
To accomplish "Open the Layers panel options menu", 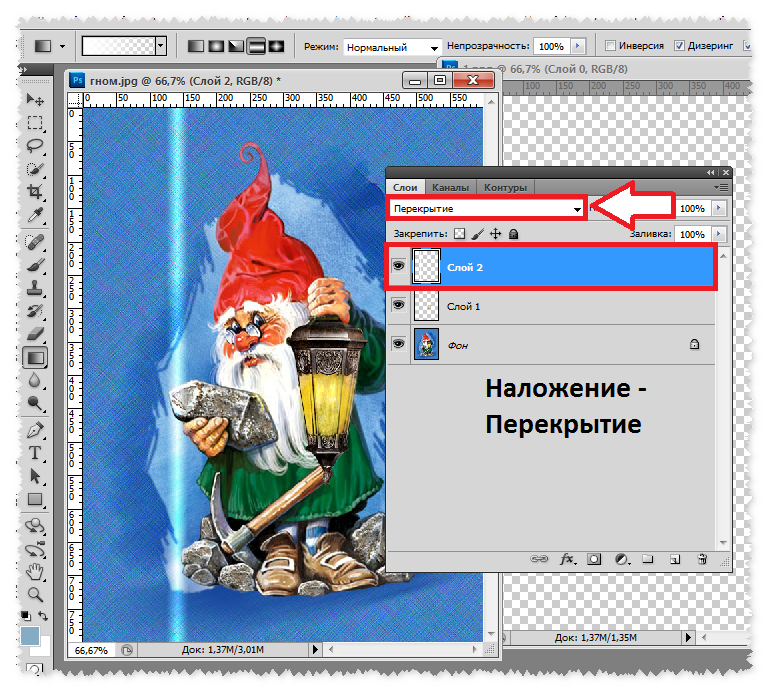I will [x=721, y=187].
